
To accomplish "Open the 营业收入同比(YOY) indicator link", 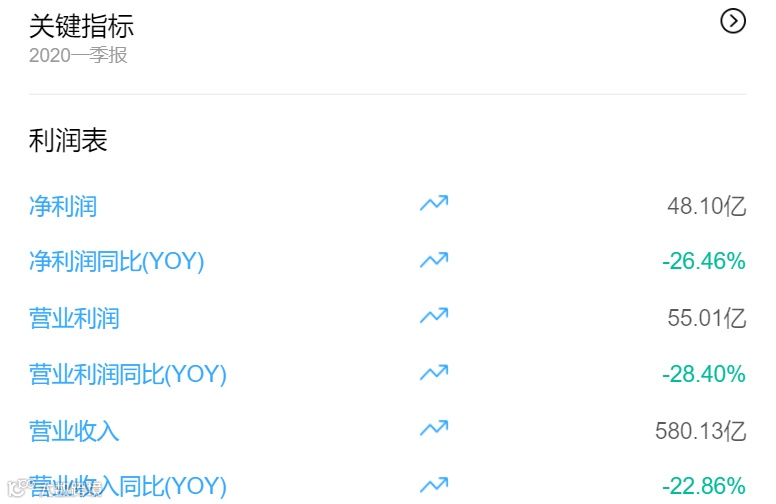I will pos(128,486).
